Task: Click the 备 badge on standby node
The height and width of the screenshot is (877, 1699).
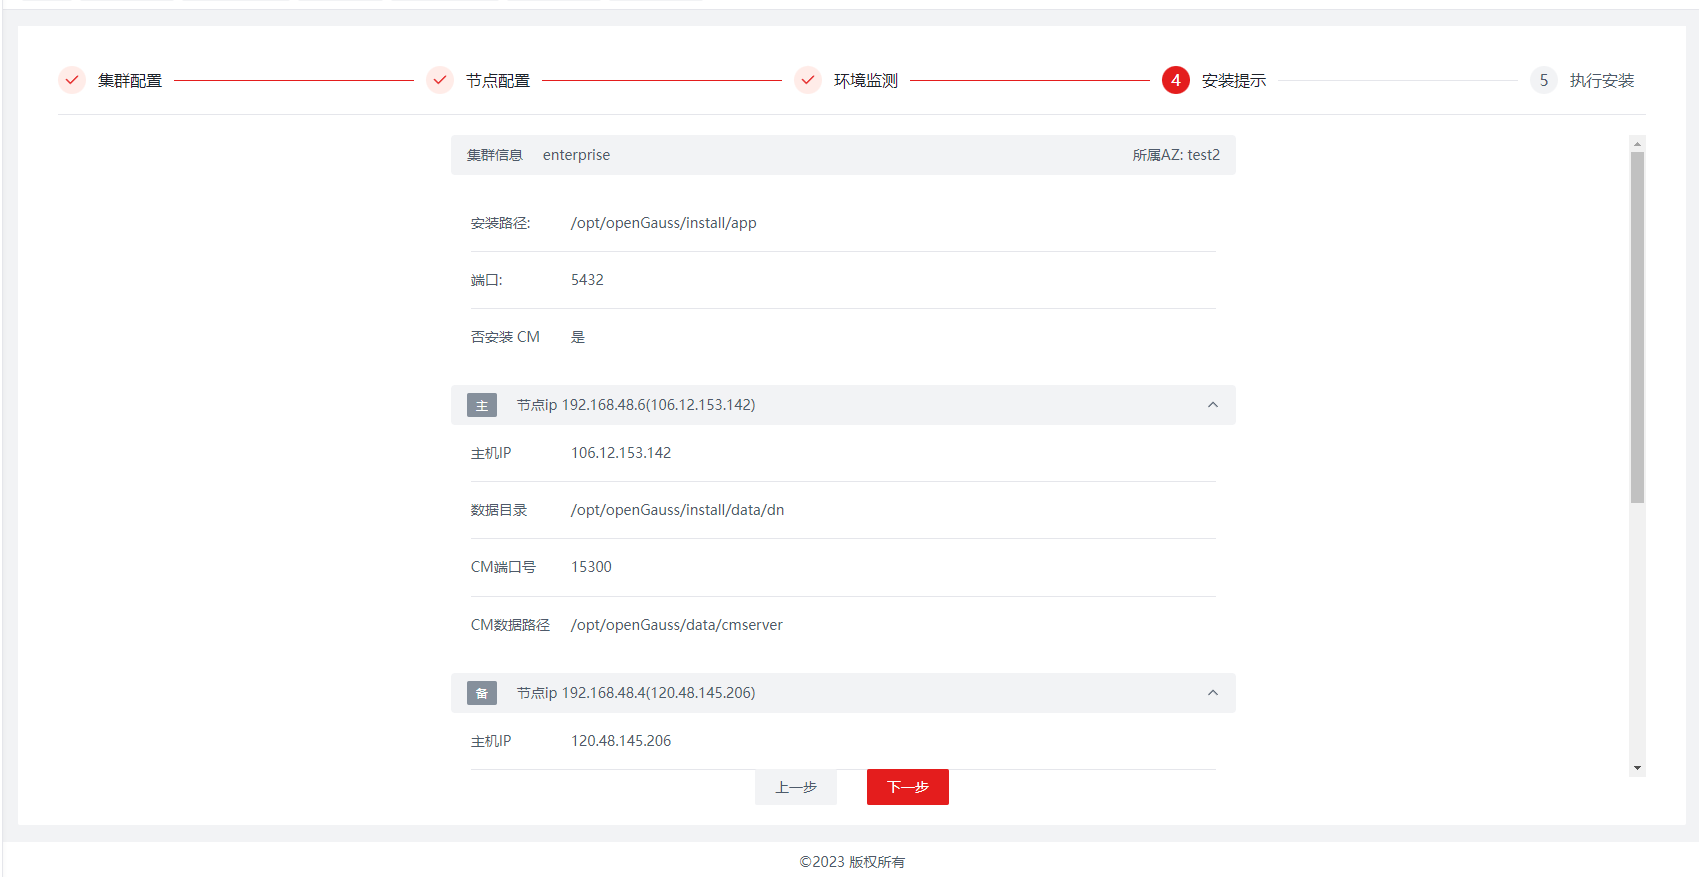Action: pos(482,693)
